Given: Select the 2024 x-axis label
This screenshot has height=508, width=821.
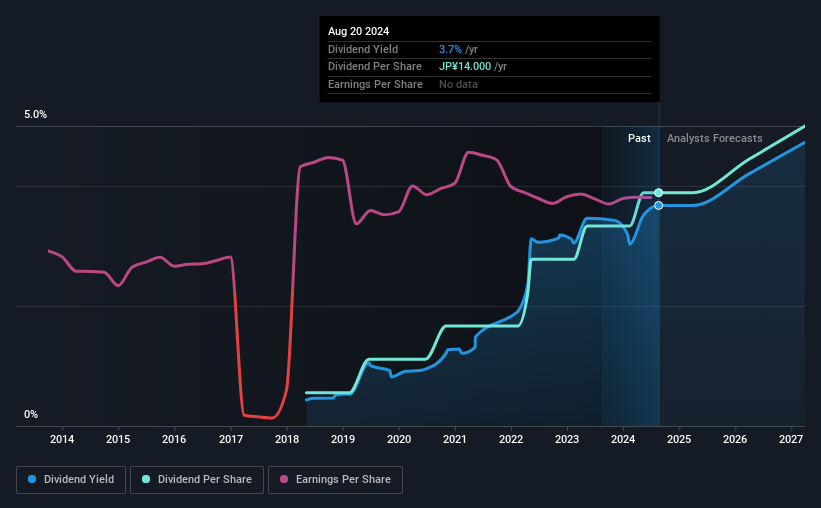Looking at the screenshot, I should (x=623, y=439).
